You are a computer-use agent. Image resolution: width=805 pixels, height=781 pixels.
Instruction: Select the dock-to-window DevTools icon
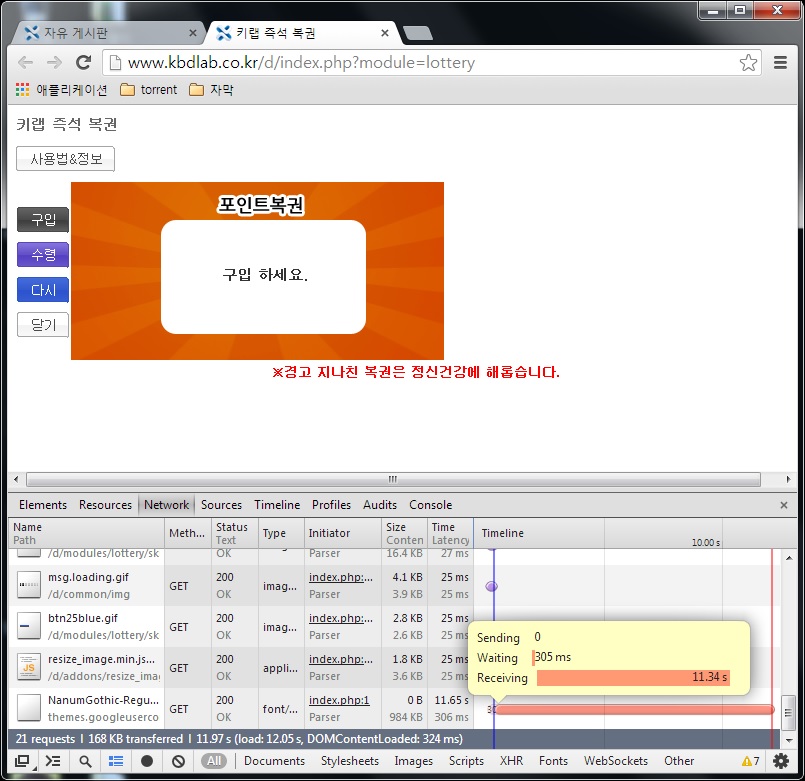click(x=21, y=760)
